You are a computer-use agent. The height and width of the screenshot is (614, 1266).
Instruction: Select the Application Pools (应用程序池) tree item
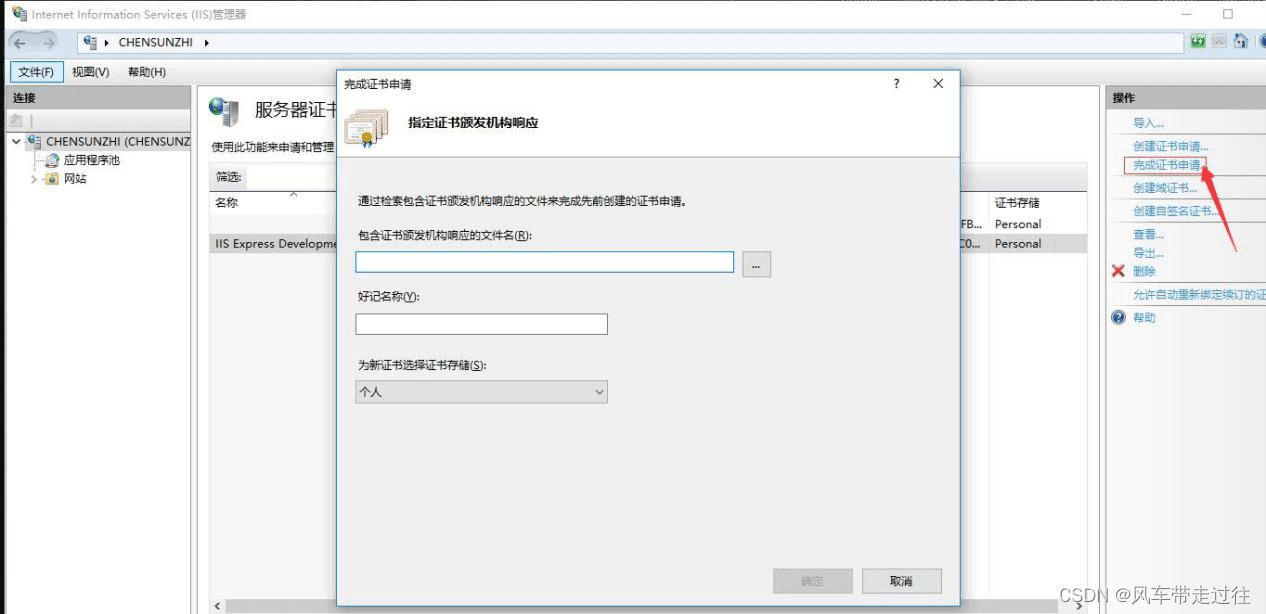point(91,160)
